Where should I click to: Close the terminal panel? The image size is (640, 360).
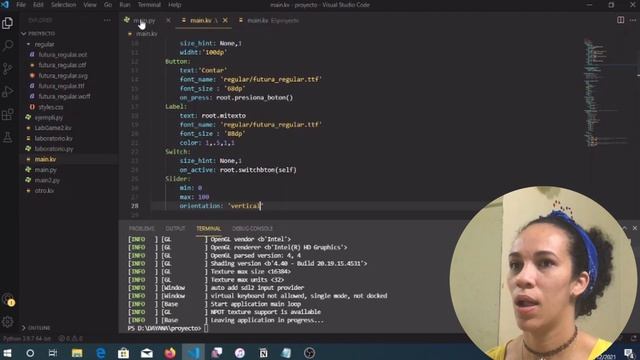coord(635,228)
